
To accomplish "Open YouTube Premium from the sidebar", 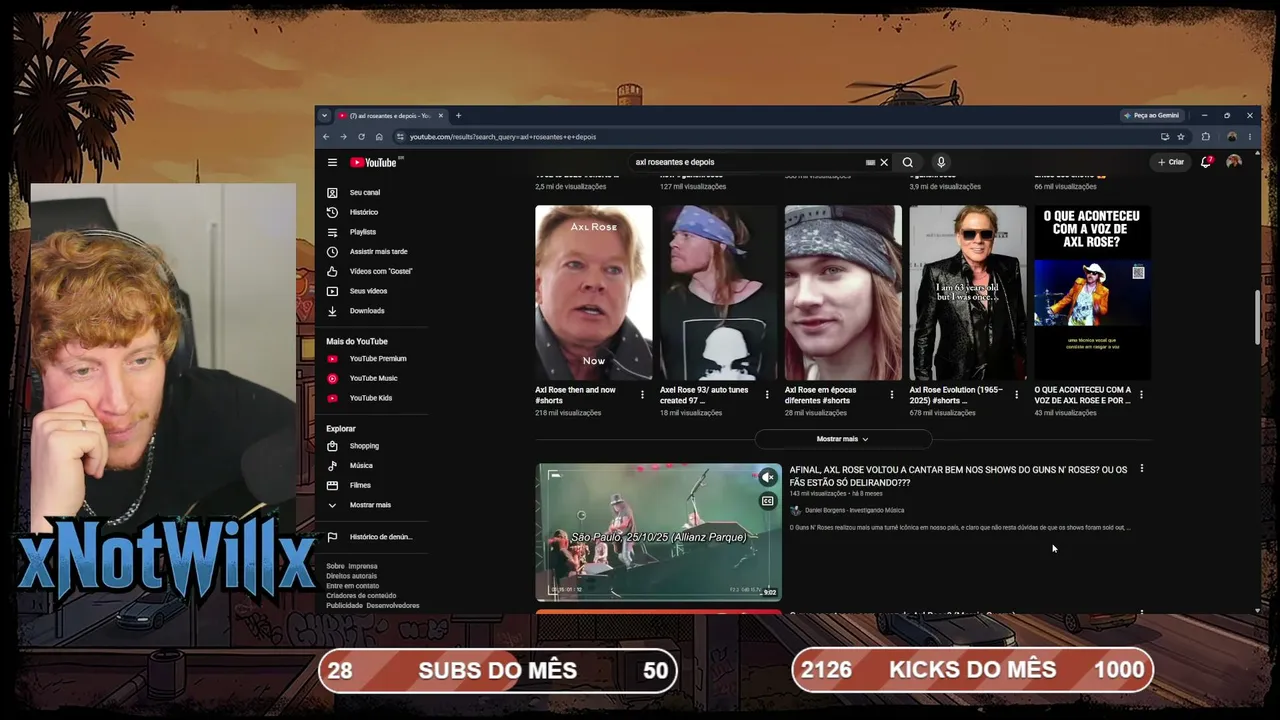I will (x=378, y=358).
